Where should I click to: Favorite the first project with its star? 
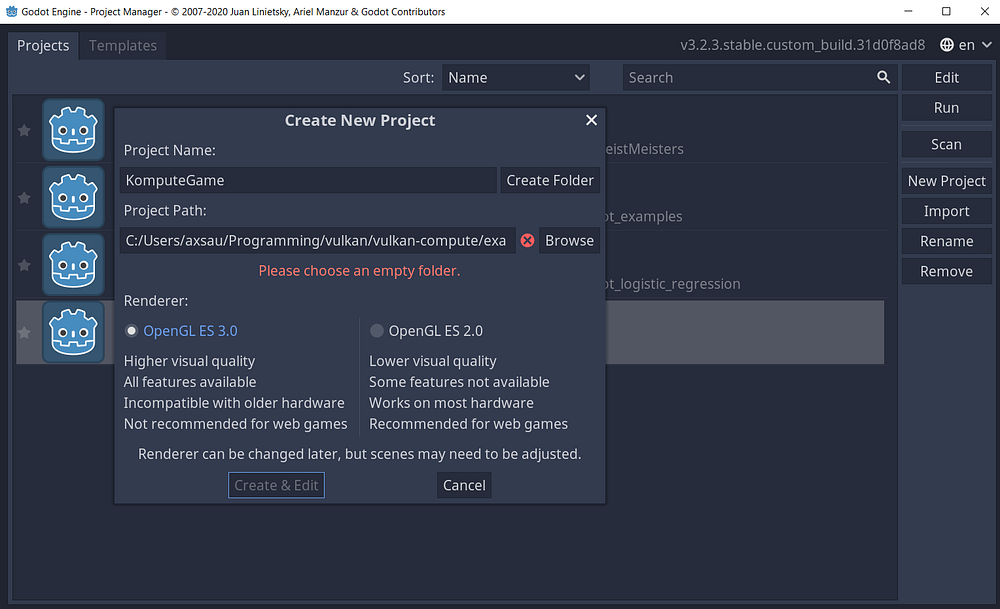(x=24, y=131)
